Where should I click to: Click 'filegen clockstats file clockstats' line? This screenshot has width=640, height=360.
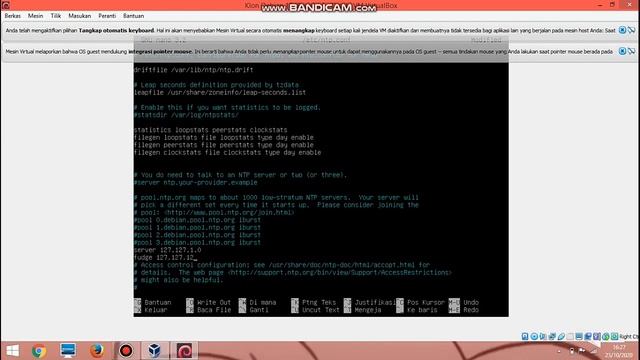pos(227,152)
